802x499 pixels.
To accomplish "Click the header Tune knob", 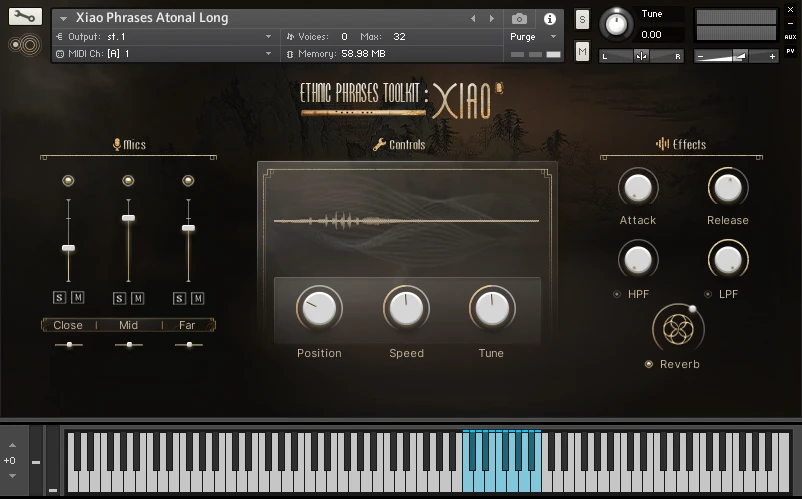I will [616, 24].
